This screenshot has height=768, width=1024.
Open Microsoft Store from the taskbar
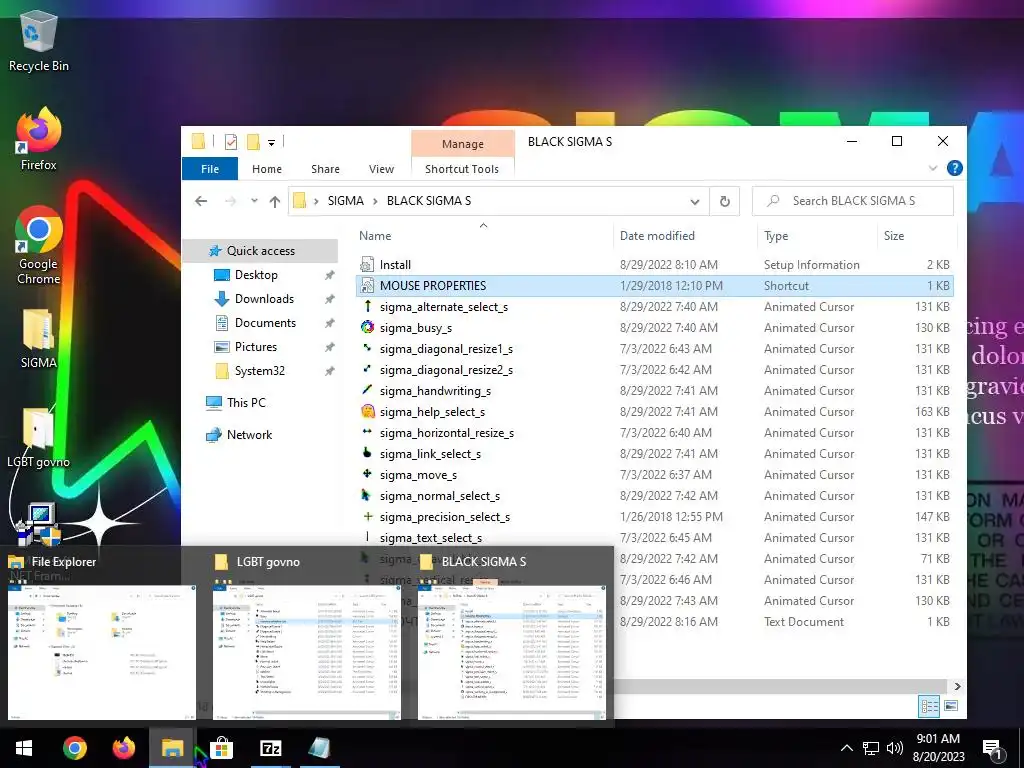pyautogui.click(x=222, y=748)
